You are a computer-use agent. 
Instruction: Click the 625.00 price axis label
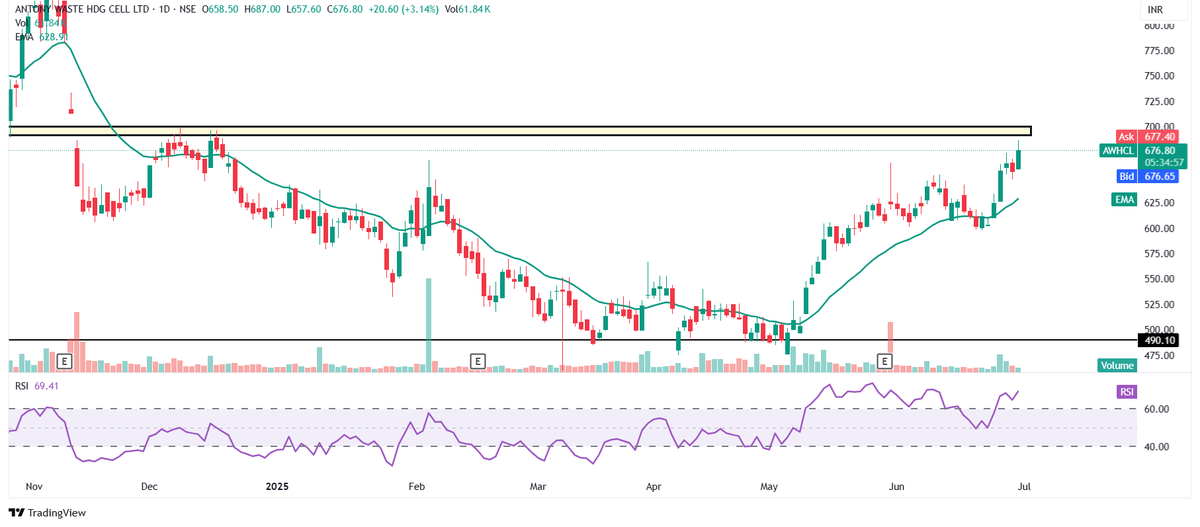click(x=1160, y=203)
